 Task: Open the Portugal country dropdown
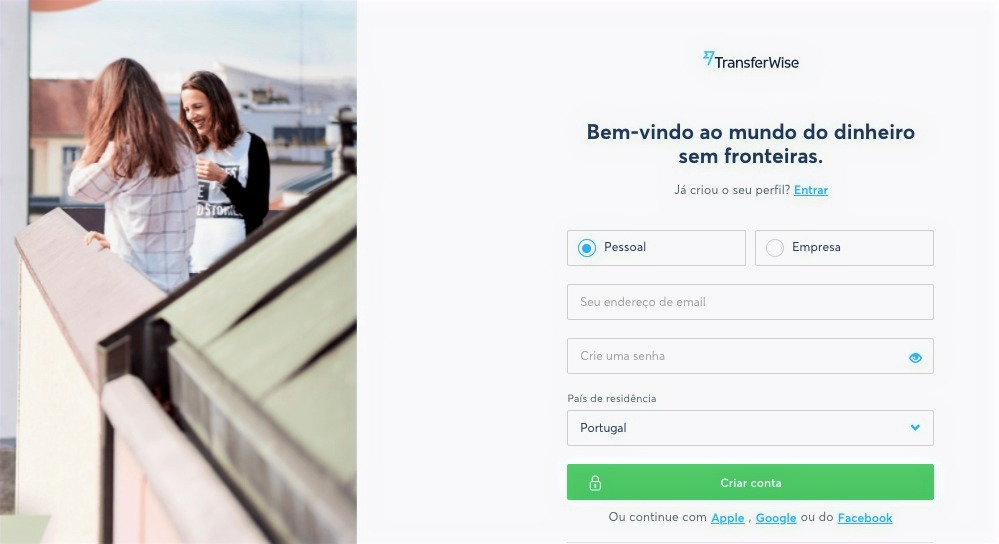(x=750, y=427)
